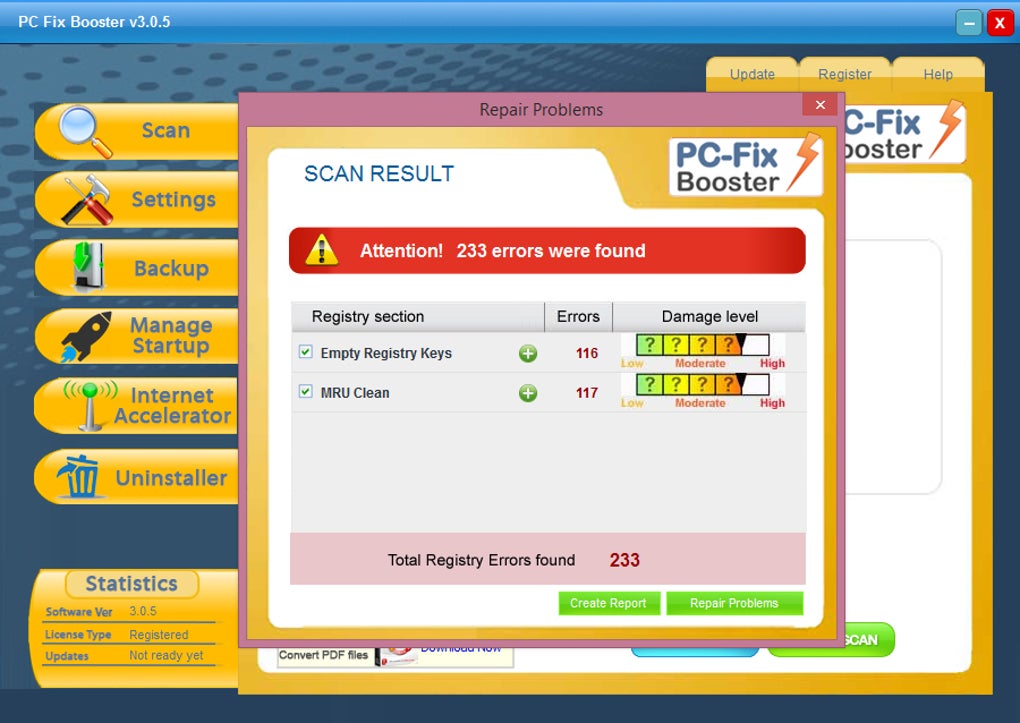Click the Statistics panel header
Screen dimensions: 1020x723
pyautogui.click(x=132, y=584)
